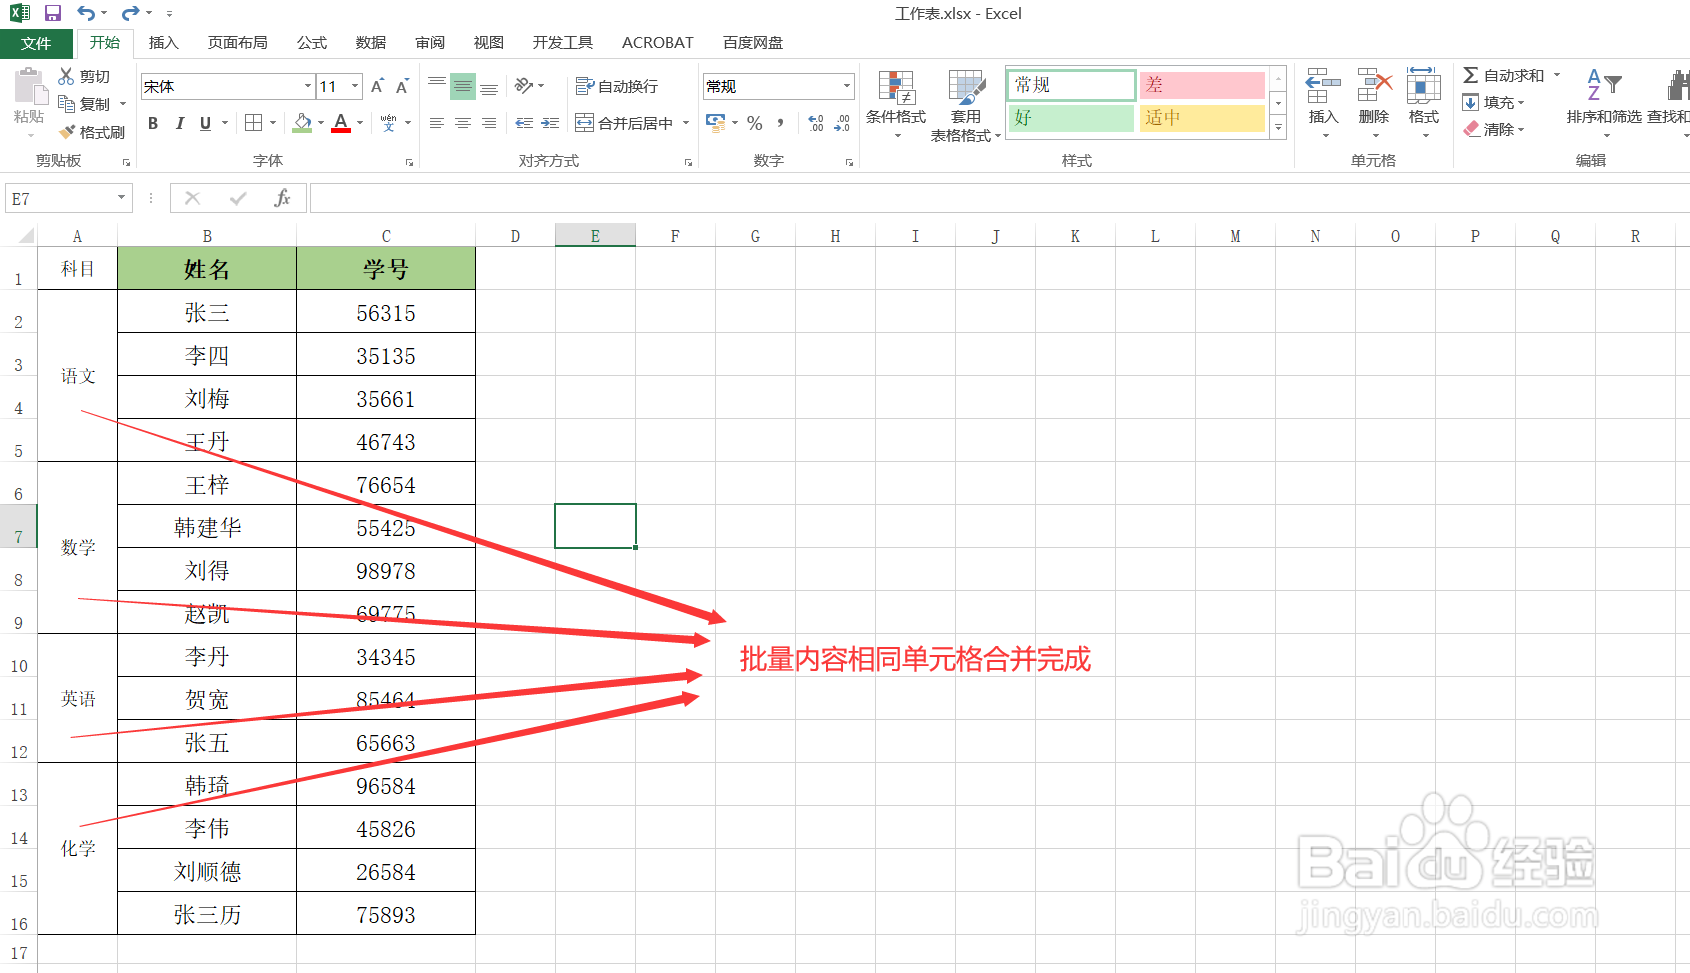
Task: Toggle Italic formatting
Action: 180,123
